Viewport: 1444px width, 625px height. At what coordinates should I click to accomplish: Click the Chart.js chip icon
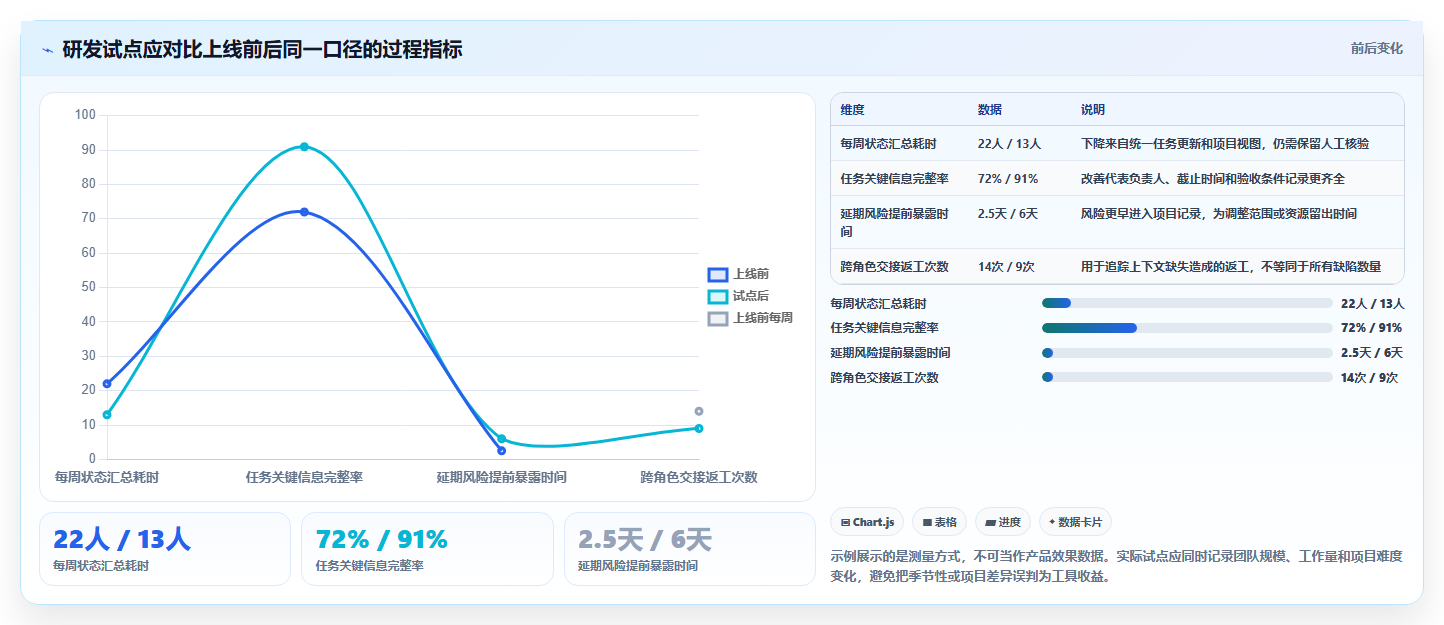(846, 522)
